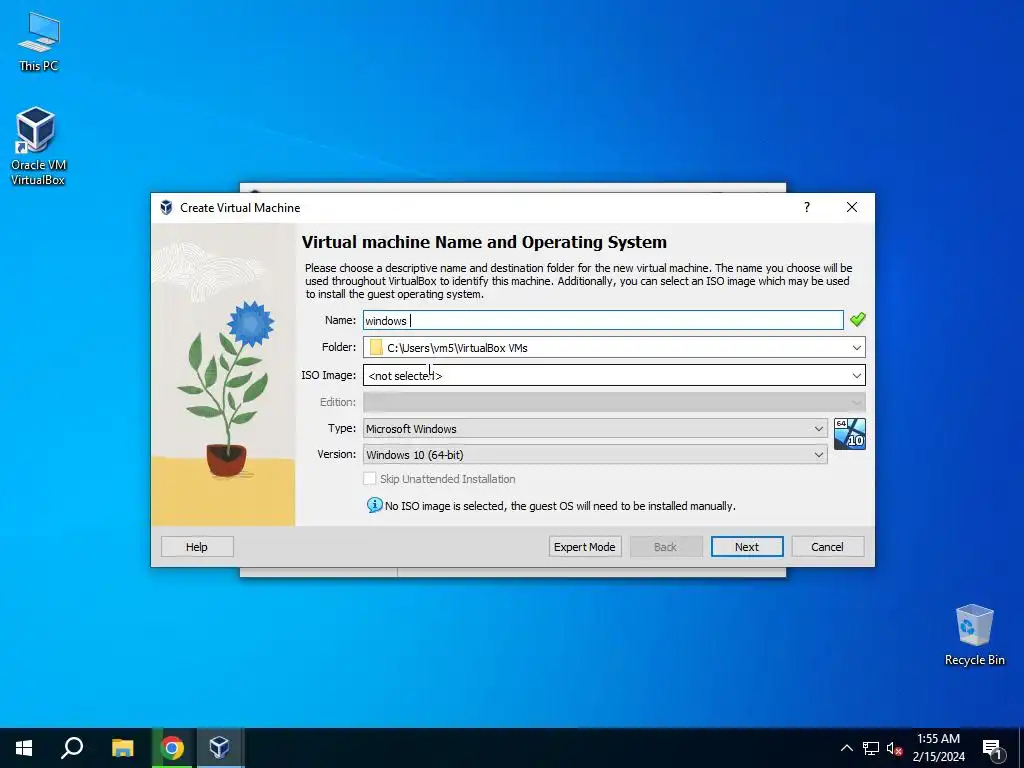
Task: Expand the Folder dropdown arrow
Action: coord(856,347)
